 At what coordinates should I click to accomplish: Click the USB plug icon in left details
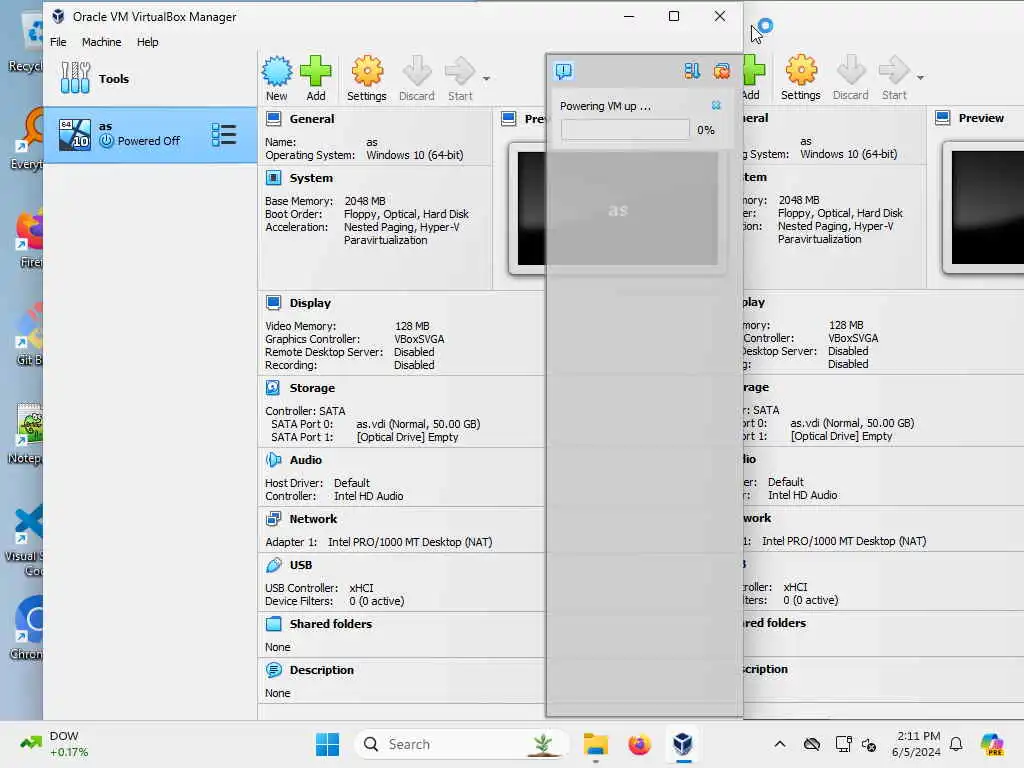click(274, 565)
